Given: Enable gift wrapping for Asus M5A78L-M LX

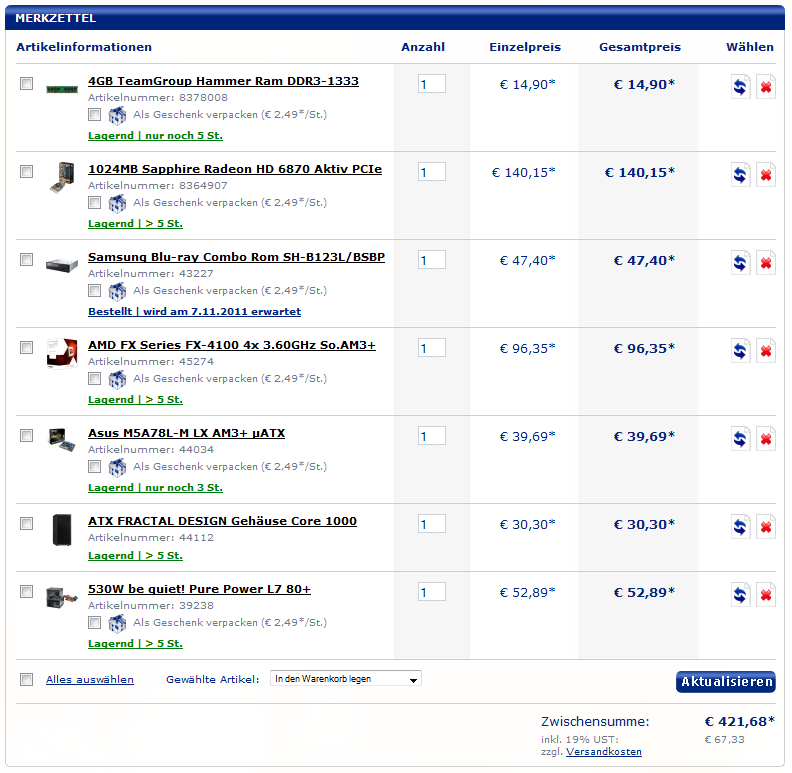Looking at the screenshot, I should click(94, 466).
